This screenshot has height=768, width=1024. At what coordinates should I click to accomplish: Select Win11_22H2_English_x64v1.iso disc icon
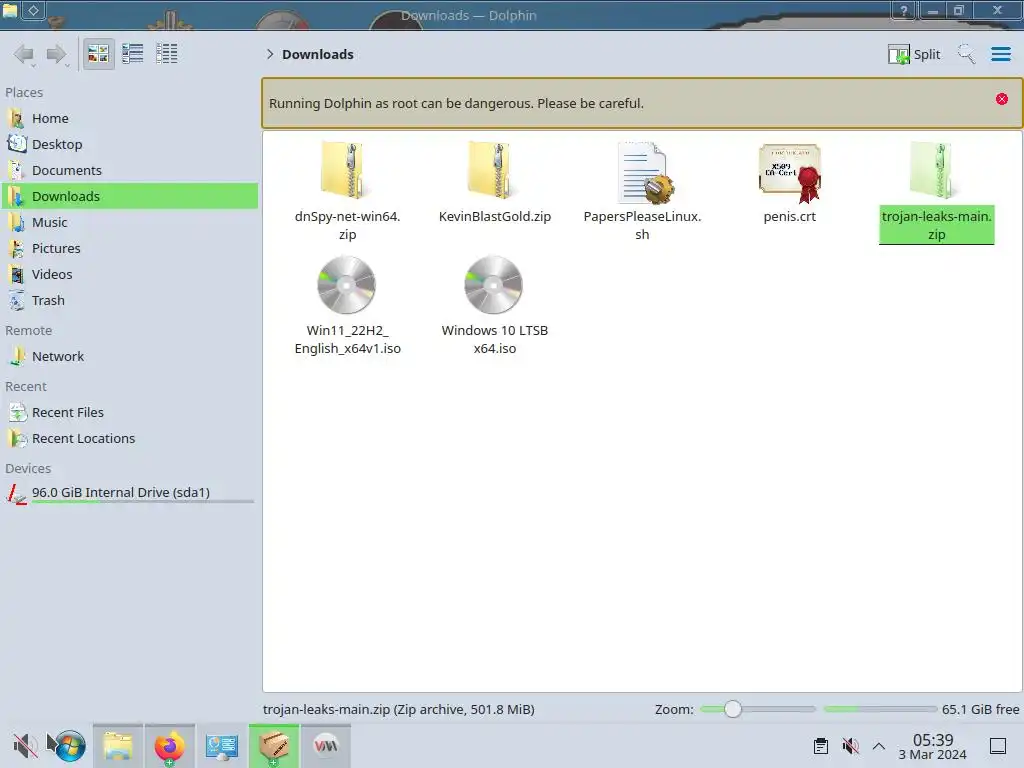point(347,285)
